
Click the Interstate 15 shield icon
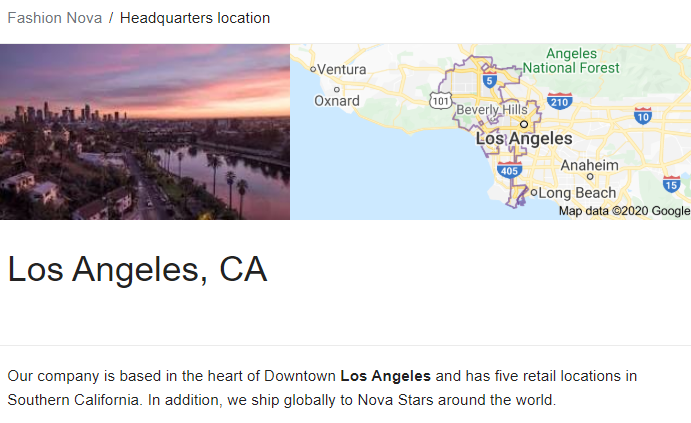point(671,184)
